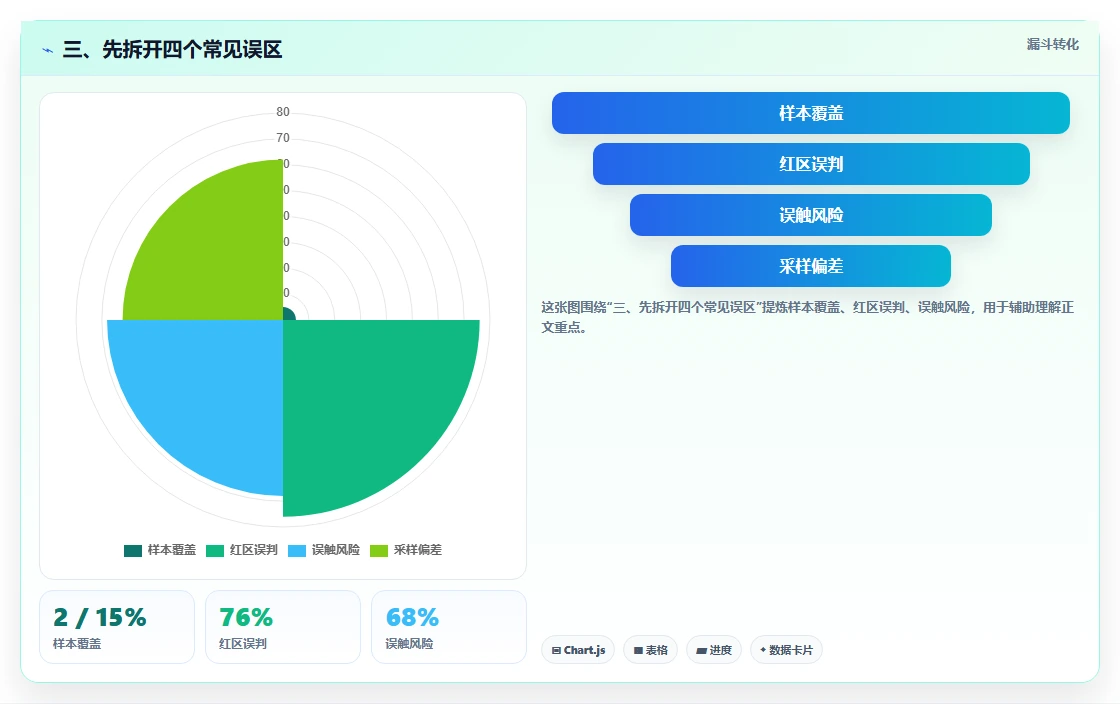Screen dimensions: 1120x704
Task: Click the 漏斗转化 label in the header
Action: 1052,44
